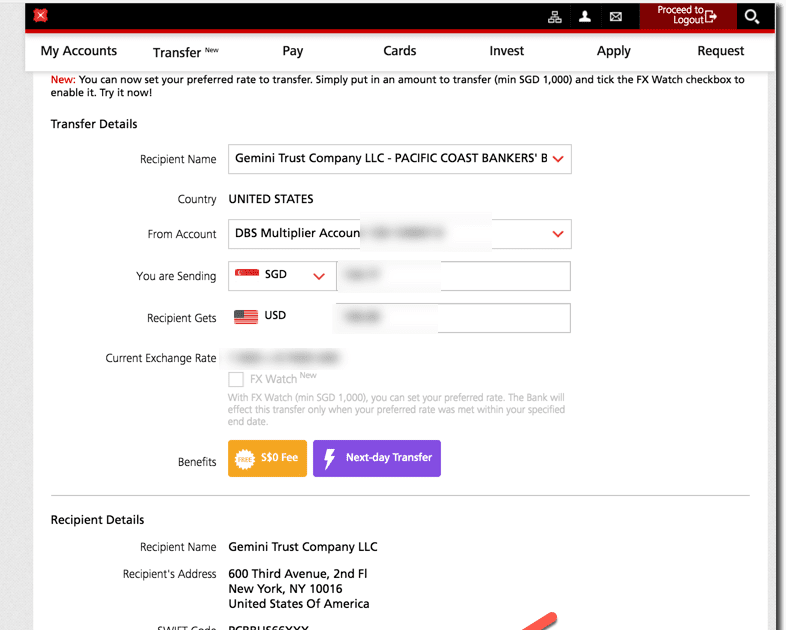The height and width of the screenshot is (630, 786).
Task: Open Transfer menu
Action: pos(185,52)
